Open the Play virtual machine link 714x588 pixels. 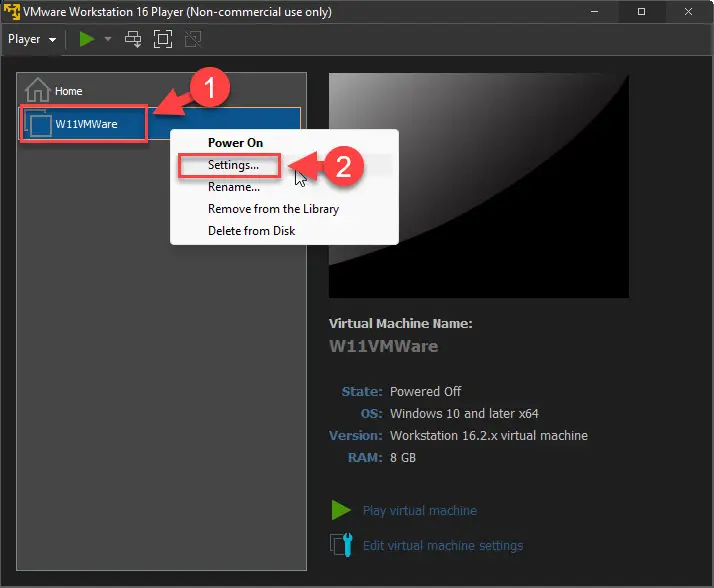419,510
